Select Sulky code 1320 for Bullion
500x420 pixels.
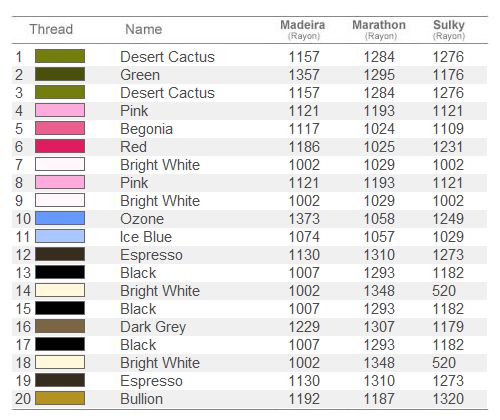pos(448,399)
